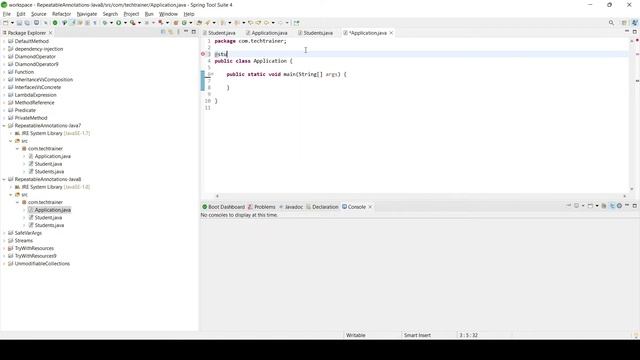Switch to the Problems tab
640x360 pixels.
click(264, 207)
